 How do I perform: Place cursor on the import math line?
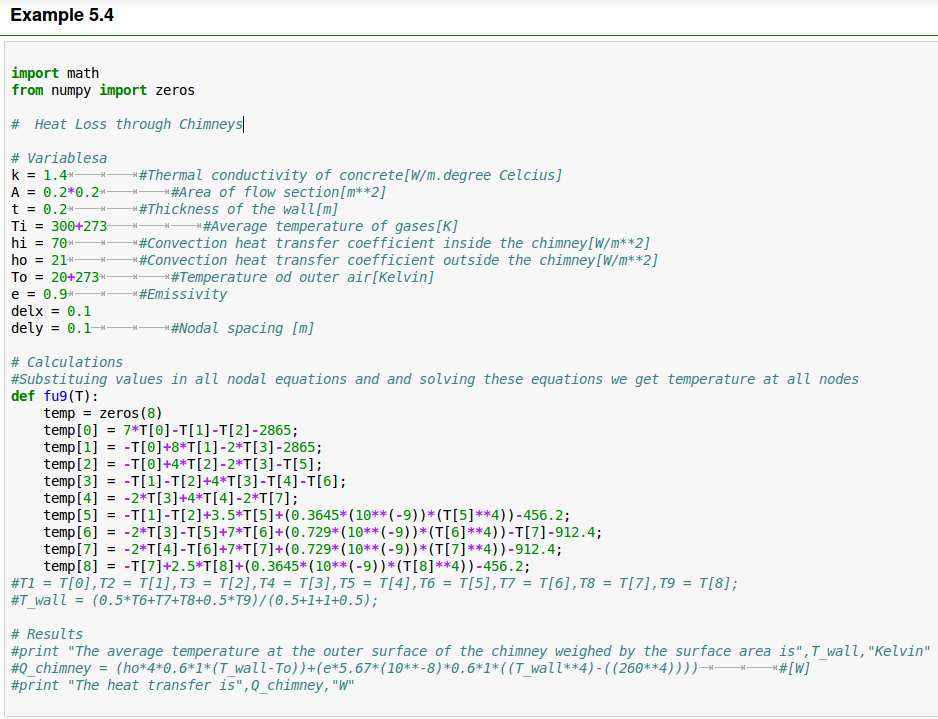[56, 73]
